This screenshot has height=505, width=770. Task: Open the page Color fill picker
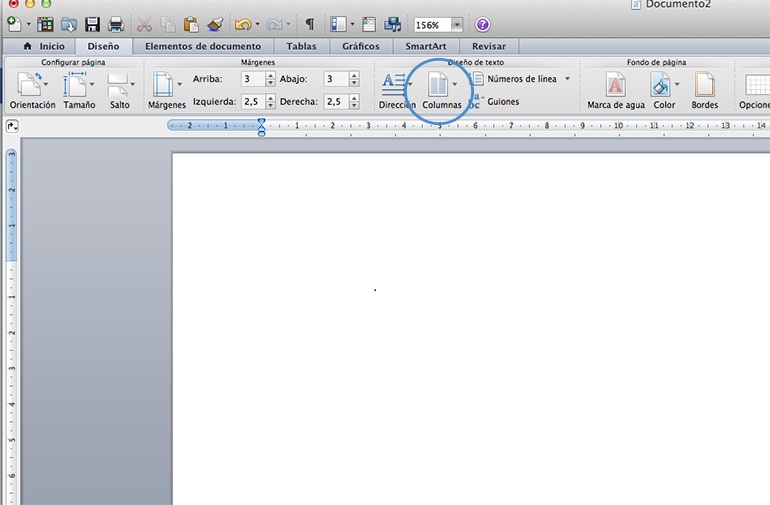pos(664,90)
